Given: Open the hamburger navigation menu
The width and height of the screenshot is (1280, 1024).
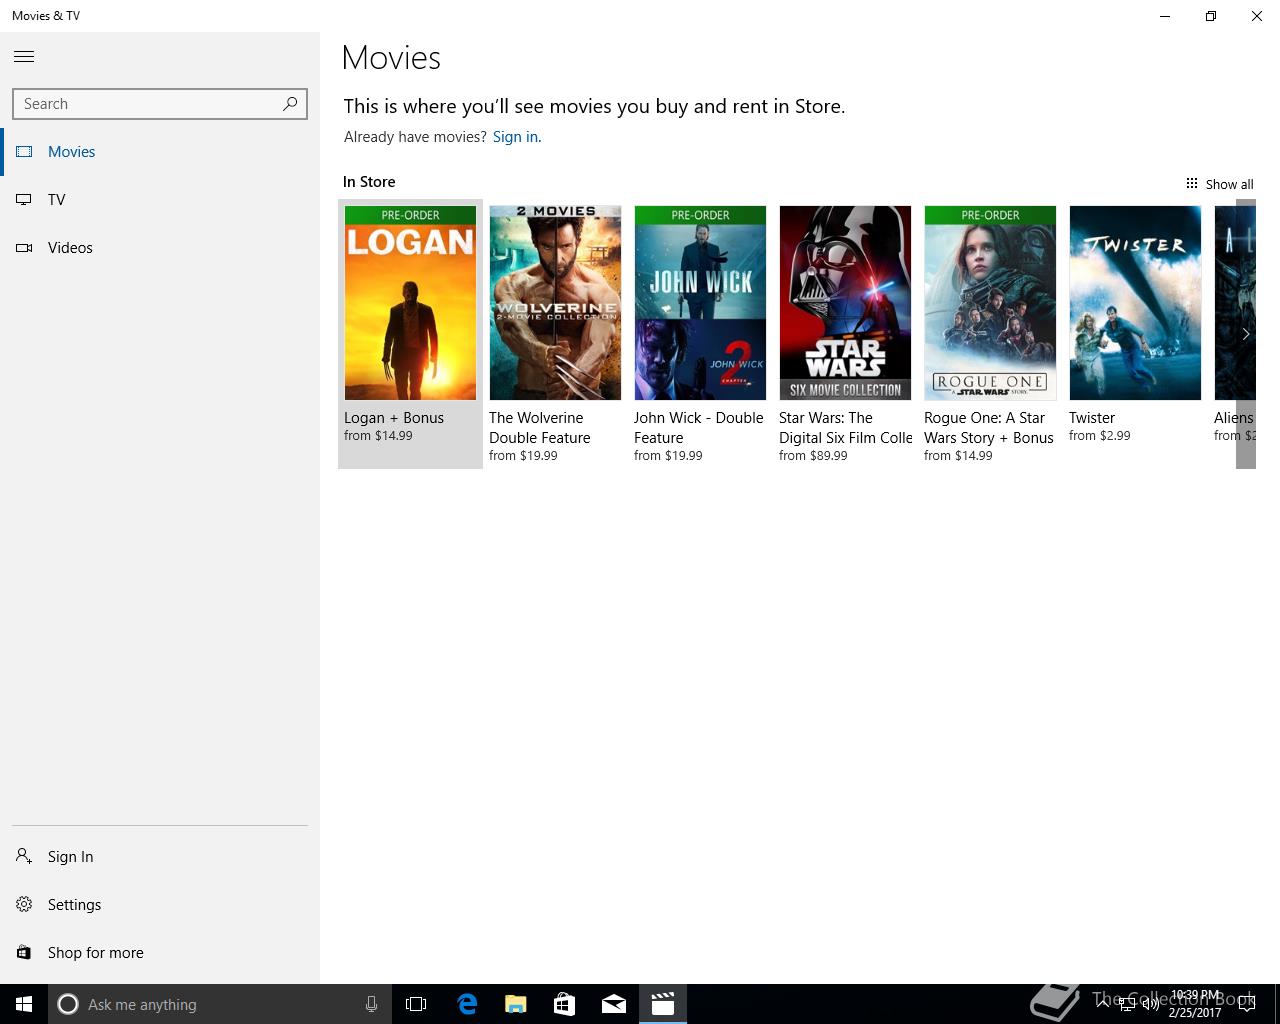Looking at the screenshot, I should [24, 57].
